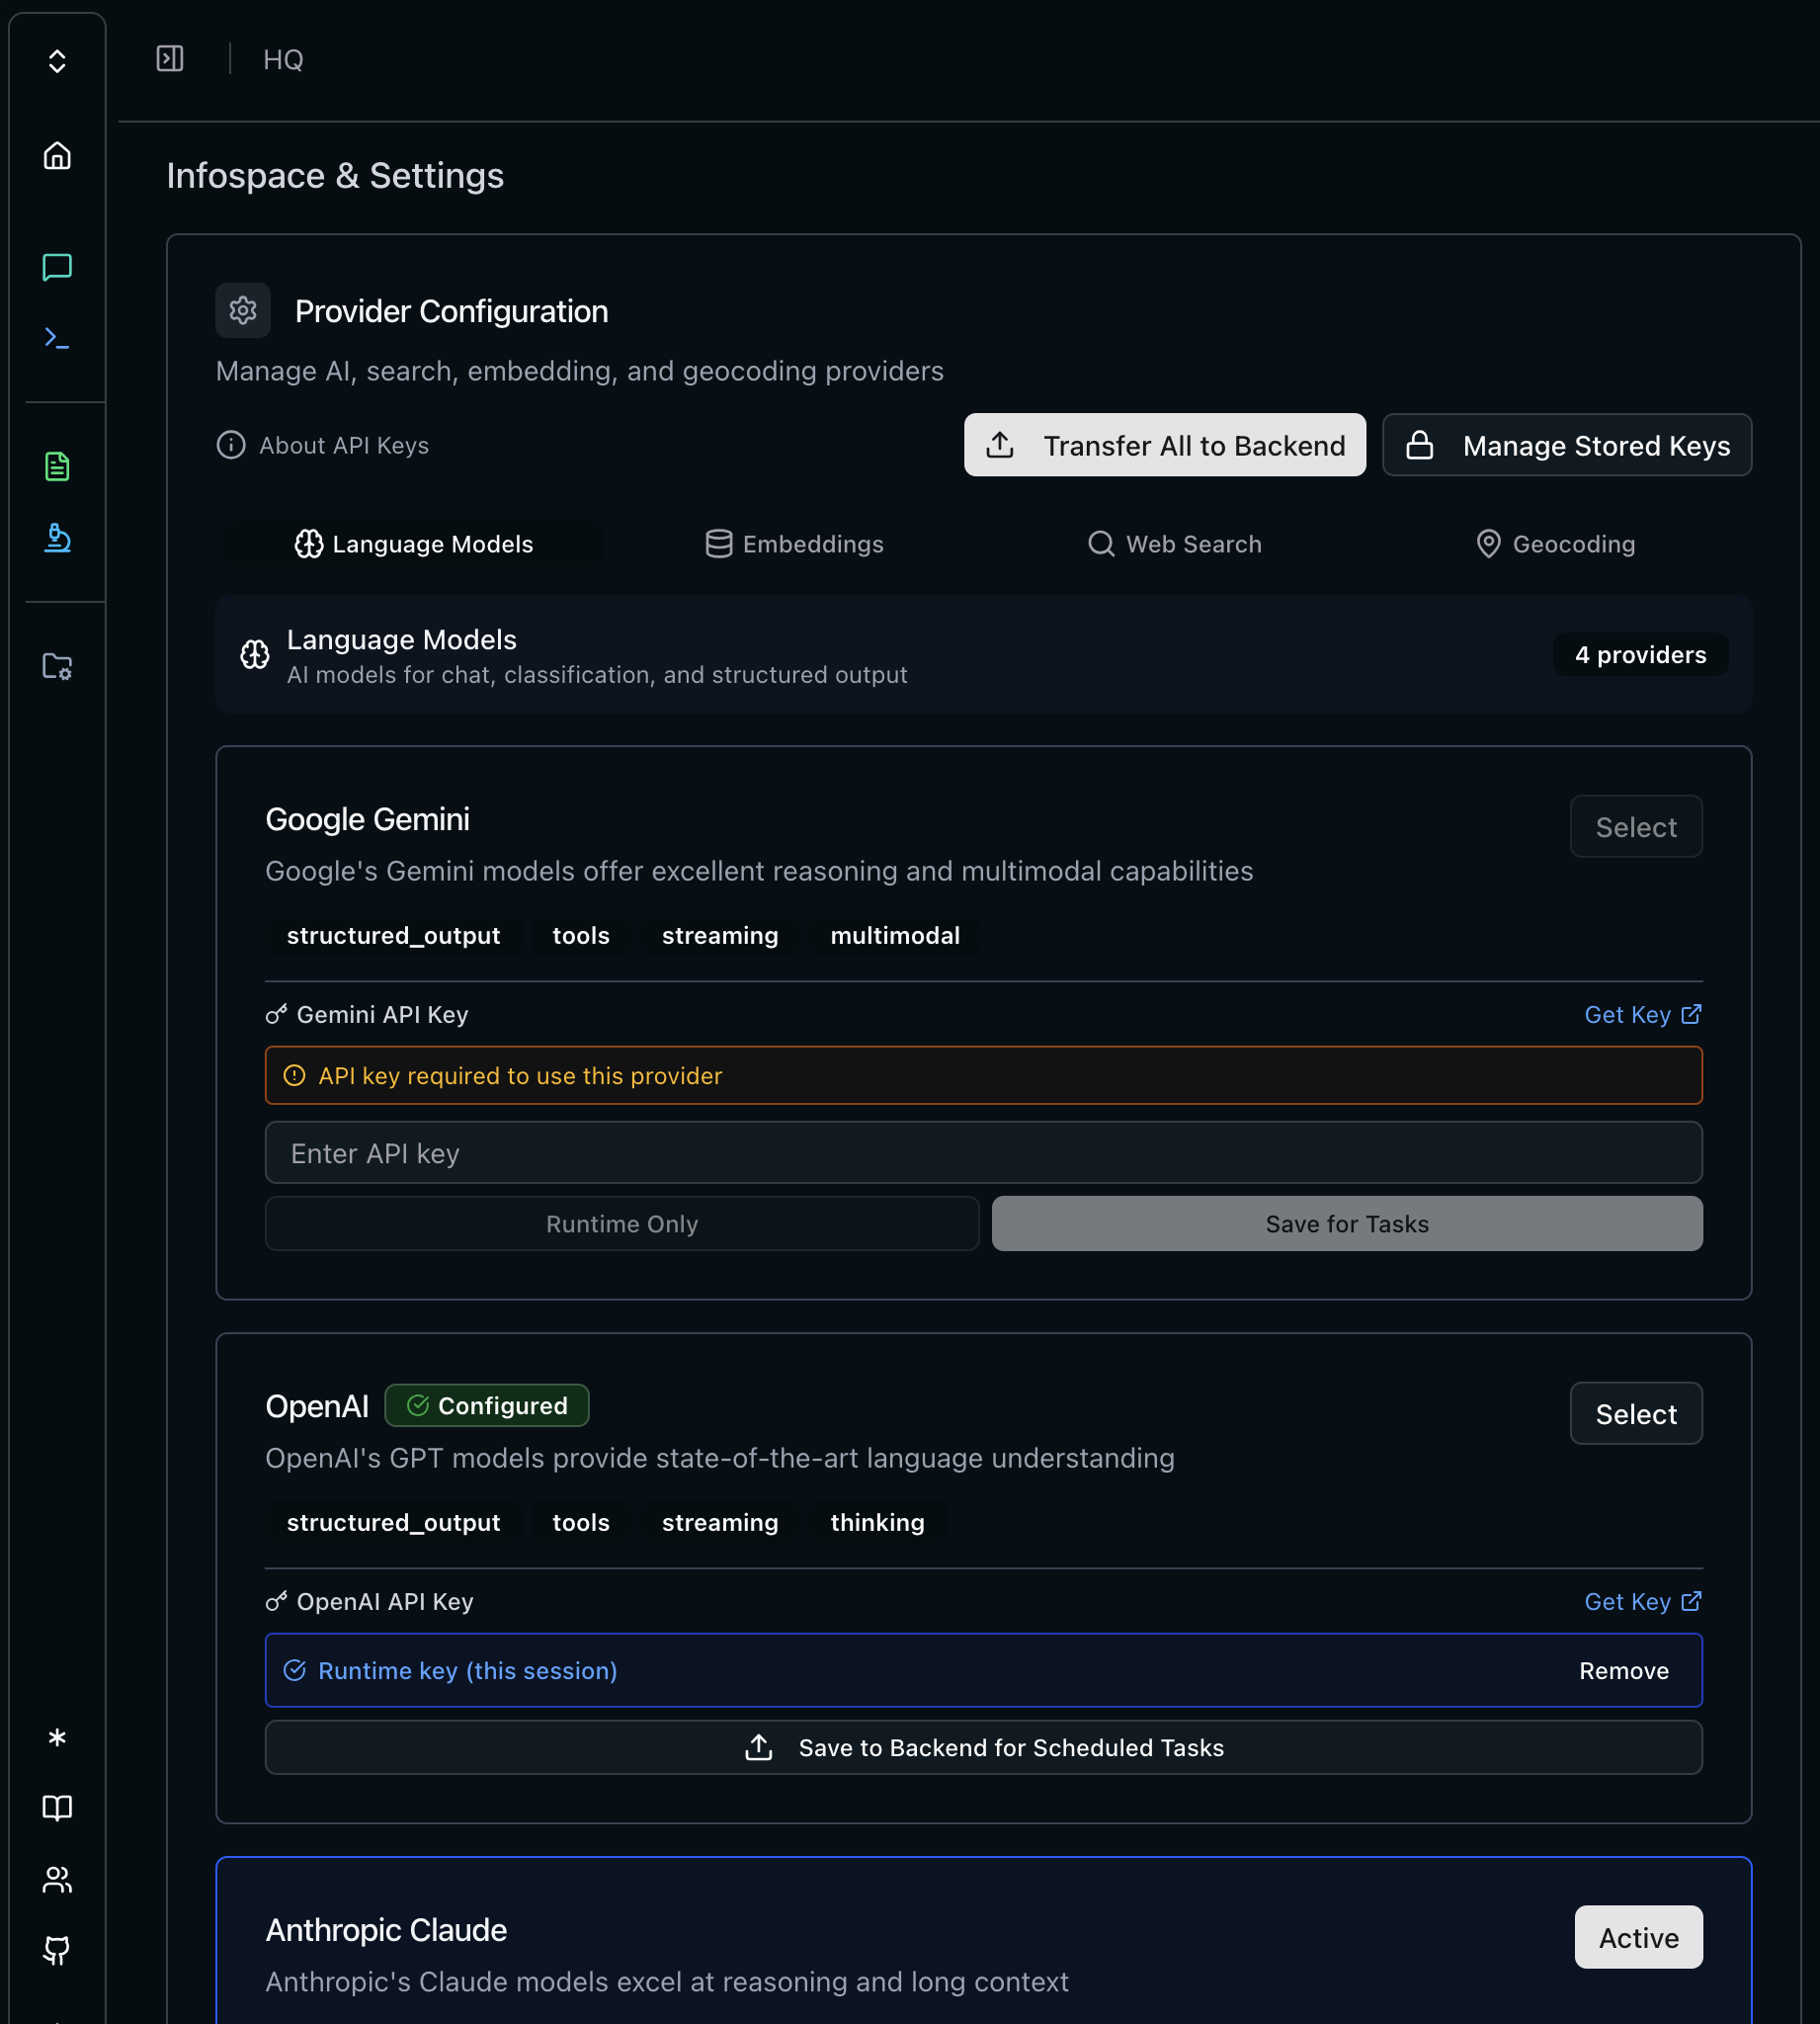Screen dimensions: 1820x2024
Task: Click the Enter API key field for Gemini
Action: tap(983, 1152)
